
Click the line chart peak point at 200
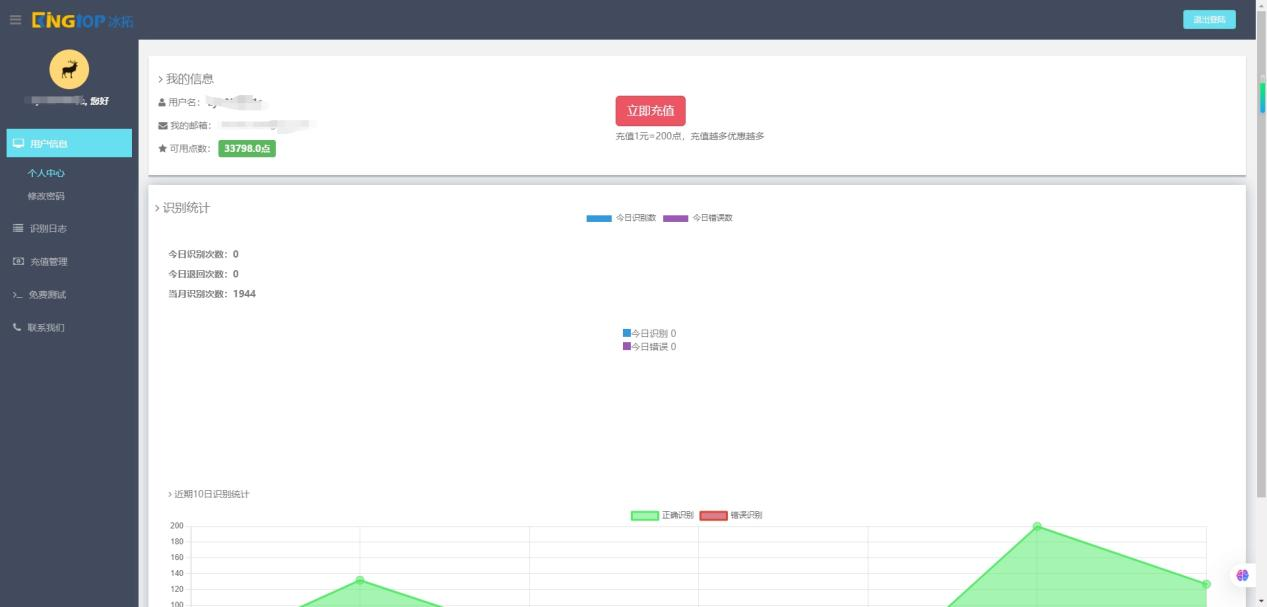[1037, 526]
